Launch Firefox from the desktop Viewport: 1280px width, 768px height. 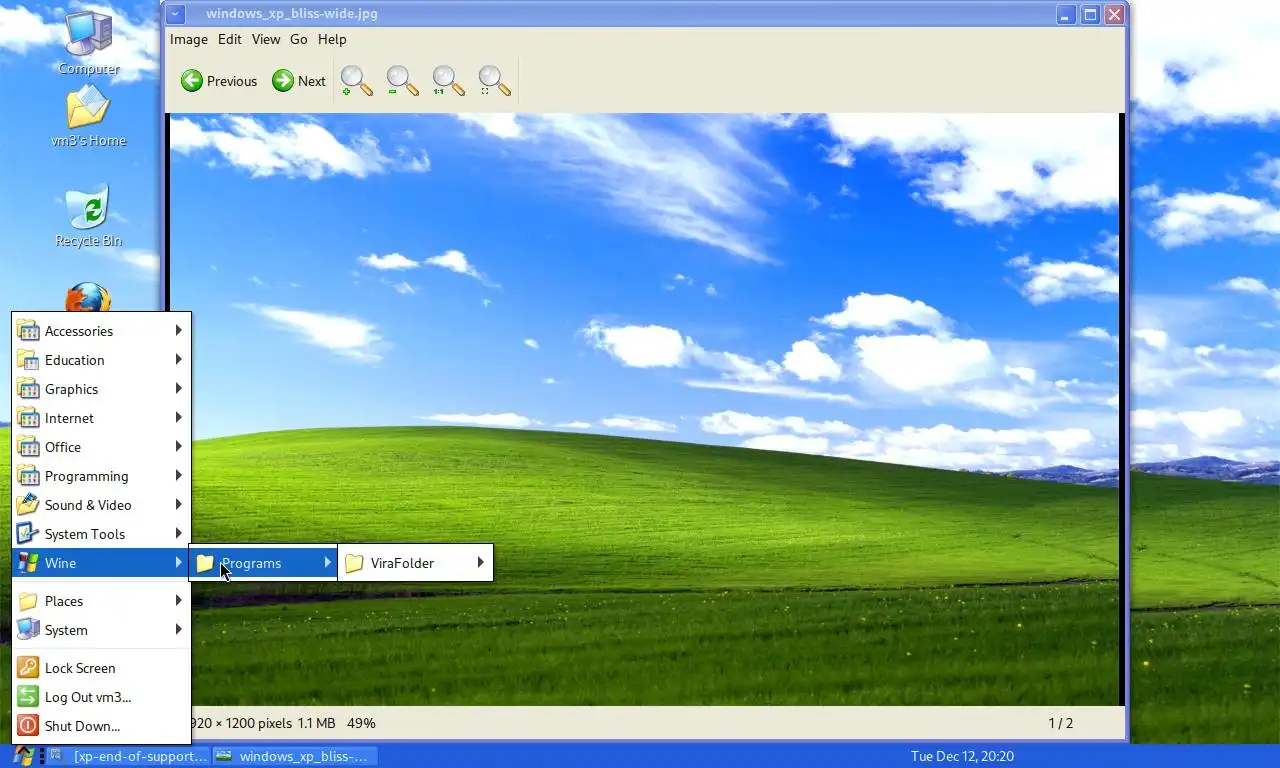[88, 298]
